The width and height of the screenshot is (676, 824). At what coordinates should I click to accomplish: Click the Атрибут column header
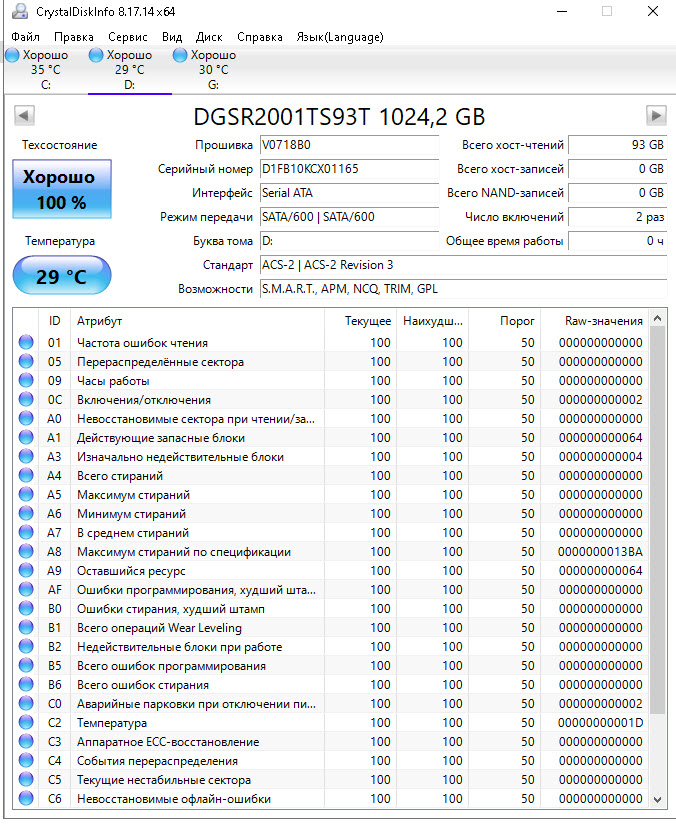tap(197, 321)
